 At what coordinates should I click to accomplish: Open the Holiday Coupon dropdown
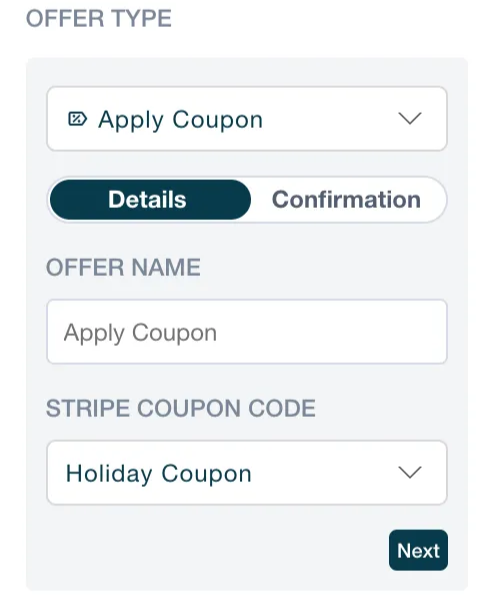pyautogui.click(x=247, y=473)
